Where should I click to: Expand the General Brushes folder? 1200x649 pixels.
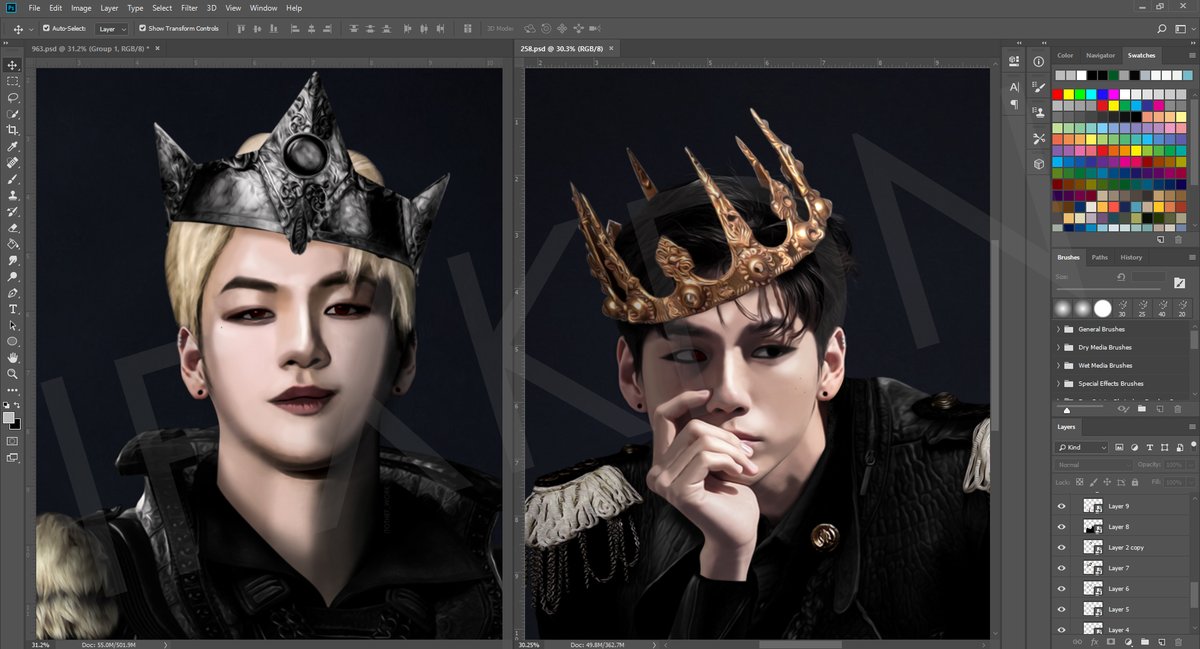[1059, 329]
